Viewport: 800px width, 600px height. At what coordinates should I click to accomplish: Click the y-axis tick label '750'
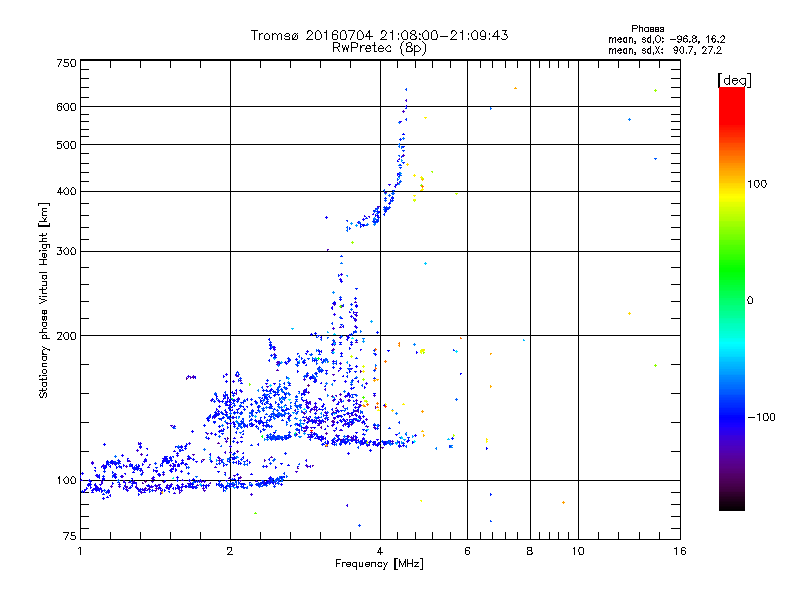(x=66, y=63)
